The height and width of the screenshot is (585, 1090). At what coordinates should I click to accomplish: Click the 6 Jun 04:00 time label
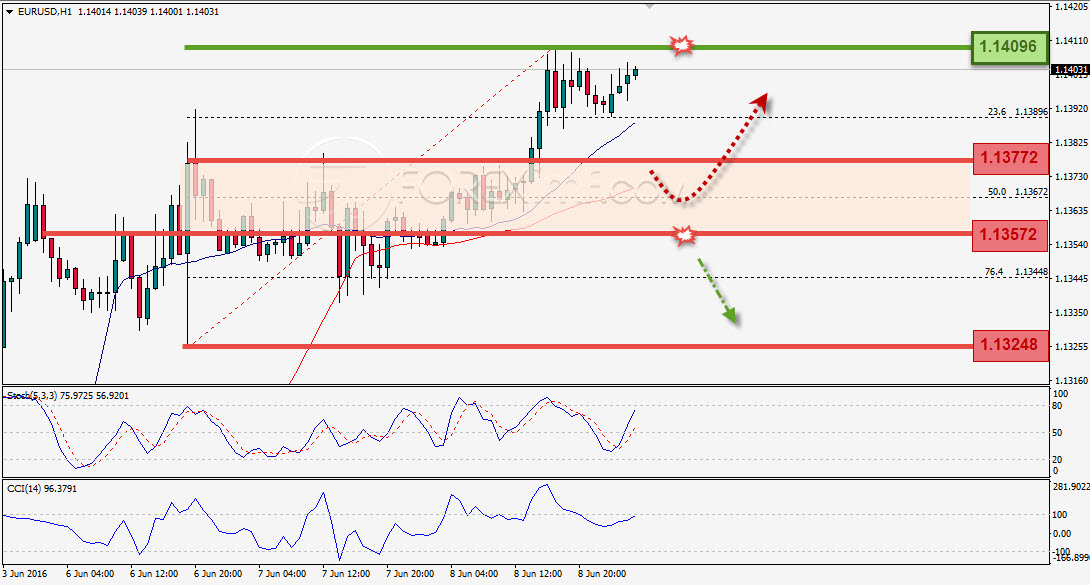pos(90,574)
